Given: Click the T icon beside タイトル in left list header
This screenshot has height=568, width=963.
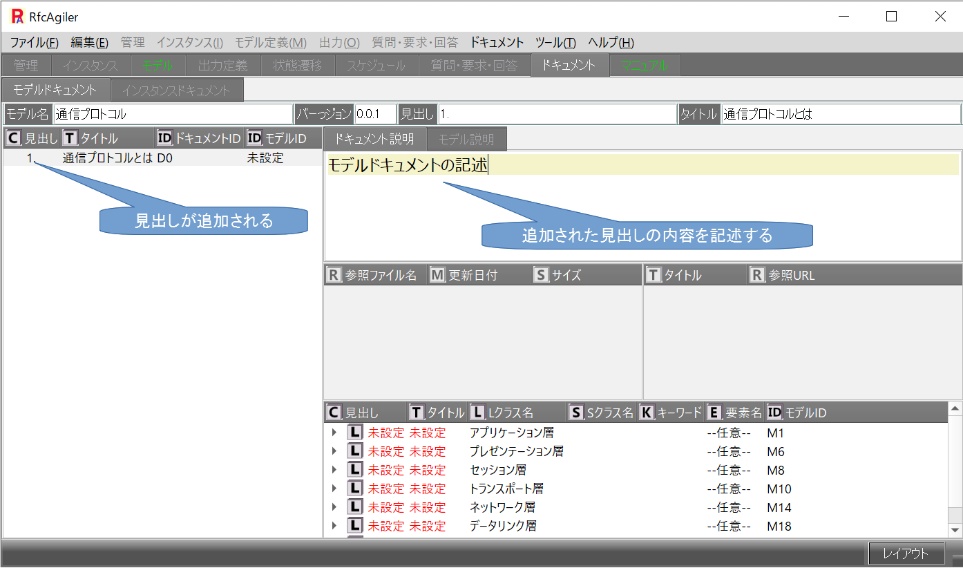Looking at the screenshot, I should 70,138.
